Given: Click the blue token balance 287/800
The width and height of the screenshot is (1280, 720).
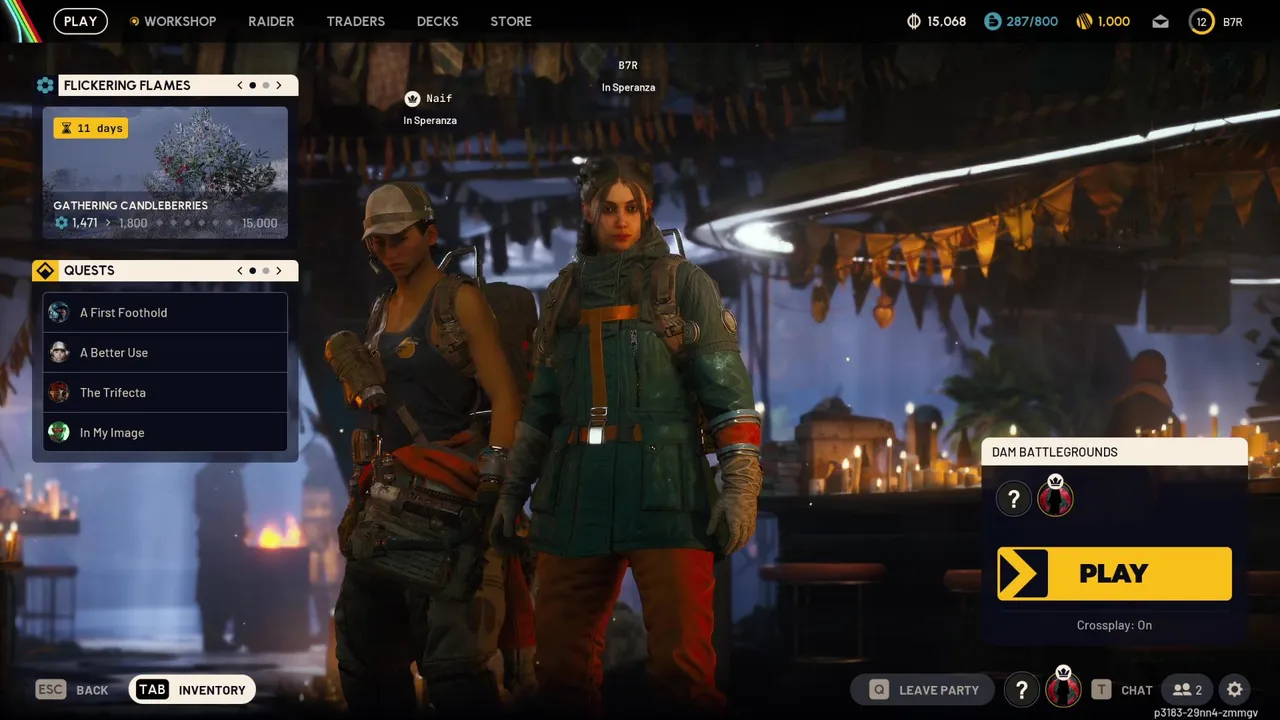Looking at the screenshot, I should click(x=1021, y=21).
